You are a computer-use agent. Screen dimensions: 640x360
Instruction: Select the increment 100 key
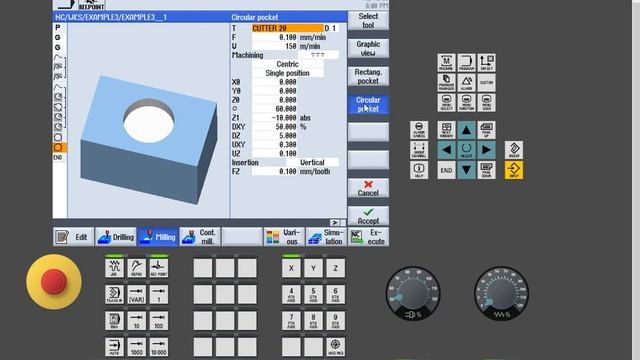pos(159,321)
